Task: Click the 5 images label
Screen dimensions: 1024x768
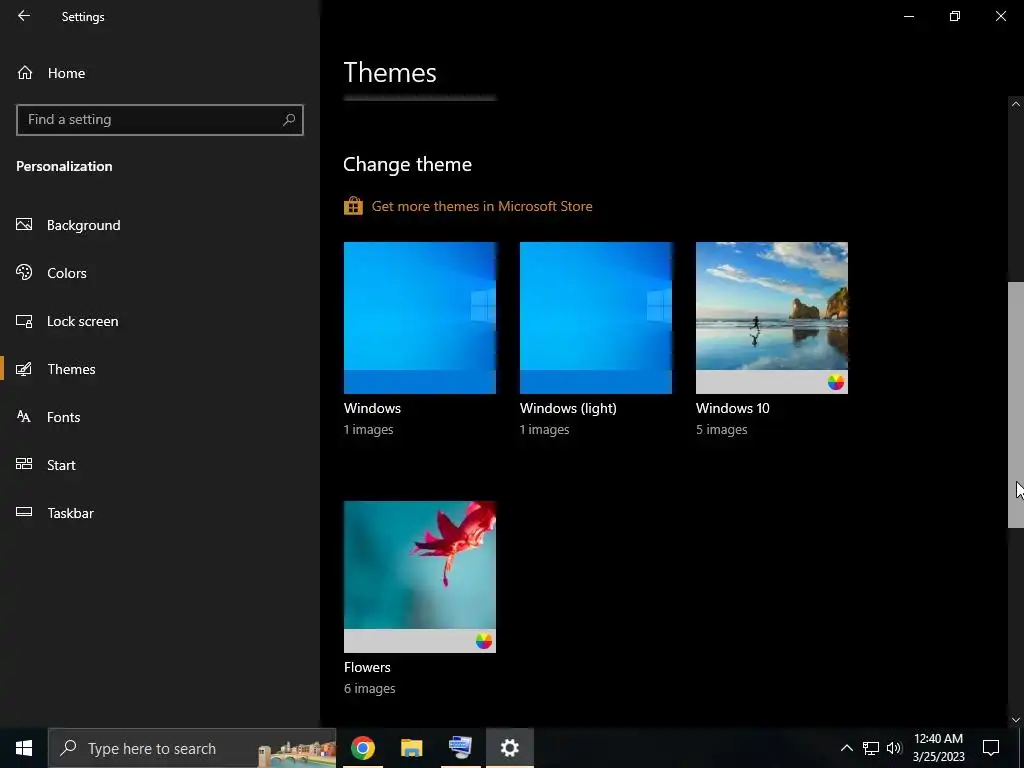Action: click(x=722, y=429)
